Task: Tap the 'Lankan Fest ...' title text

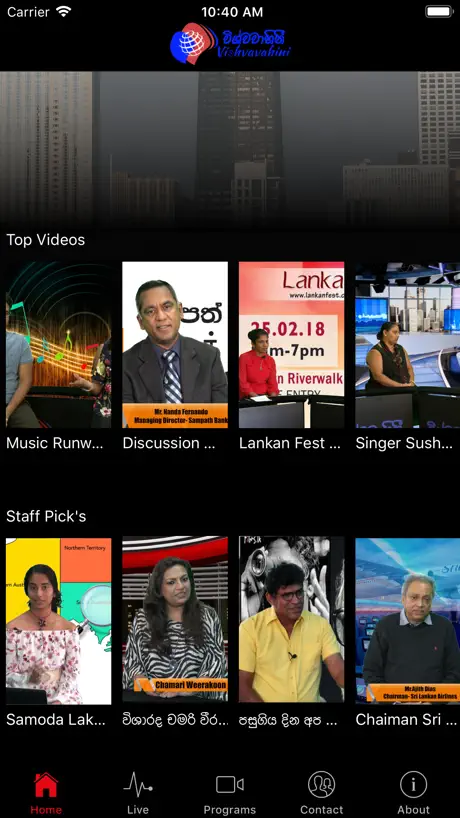Action: coord(290,443)
